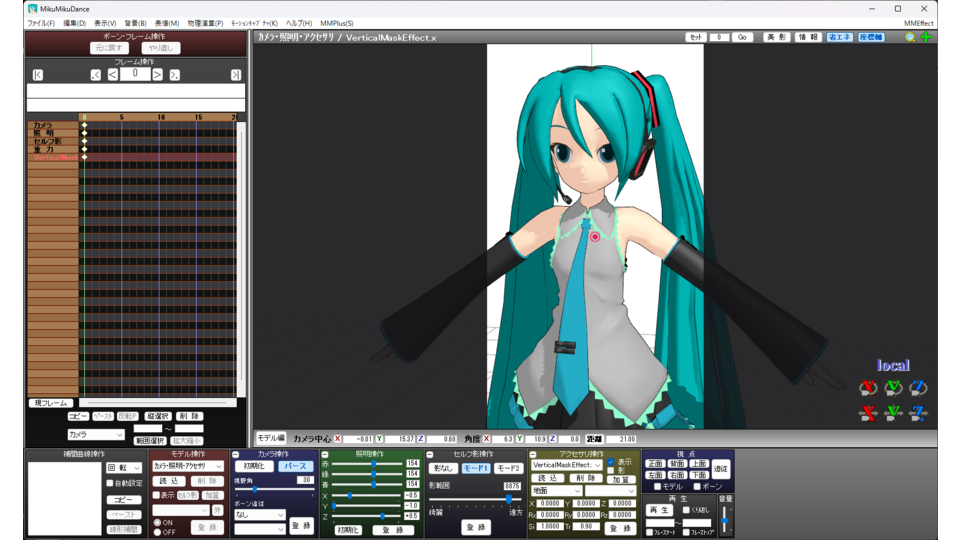Step back one frame (< button)
This screenshot has width=960, height=540.
[113, 75]
